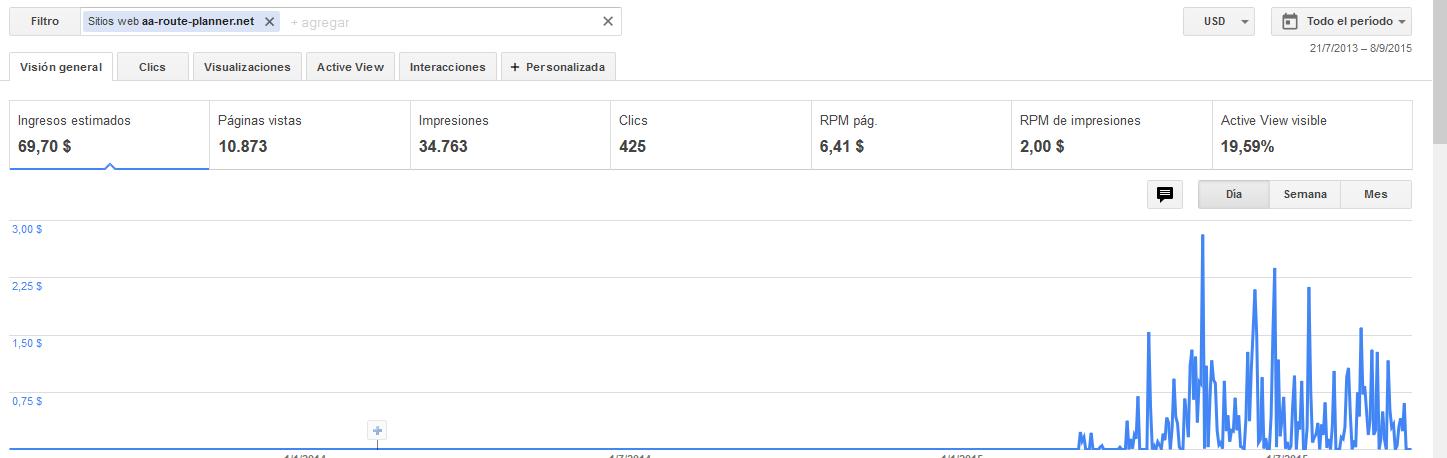The image size is (1447, 458).
Task: Toggle chart grouping to Mes
Action: point(1376,194)
